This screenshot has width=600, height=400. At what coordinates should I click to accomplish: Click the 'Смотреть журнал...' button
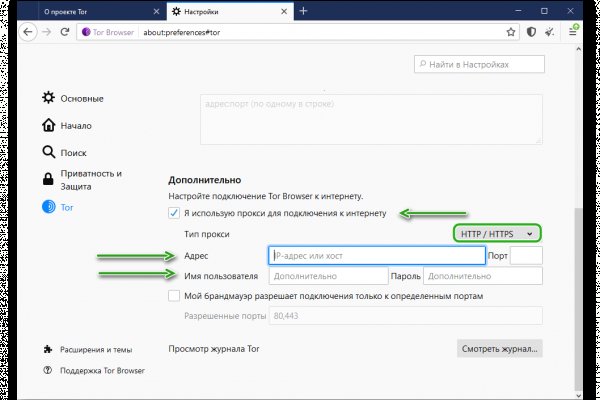499,349
